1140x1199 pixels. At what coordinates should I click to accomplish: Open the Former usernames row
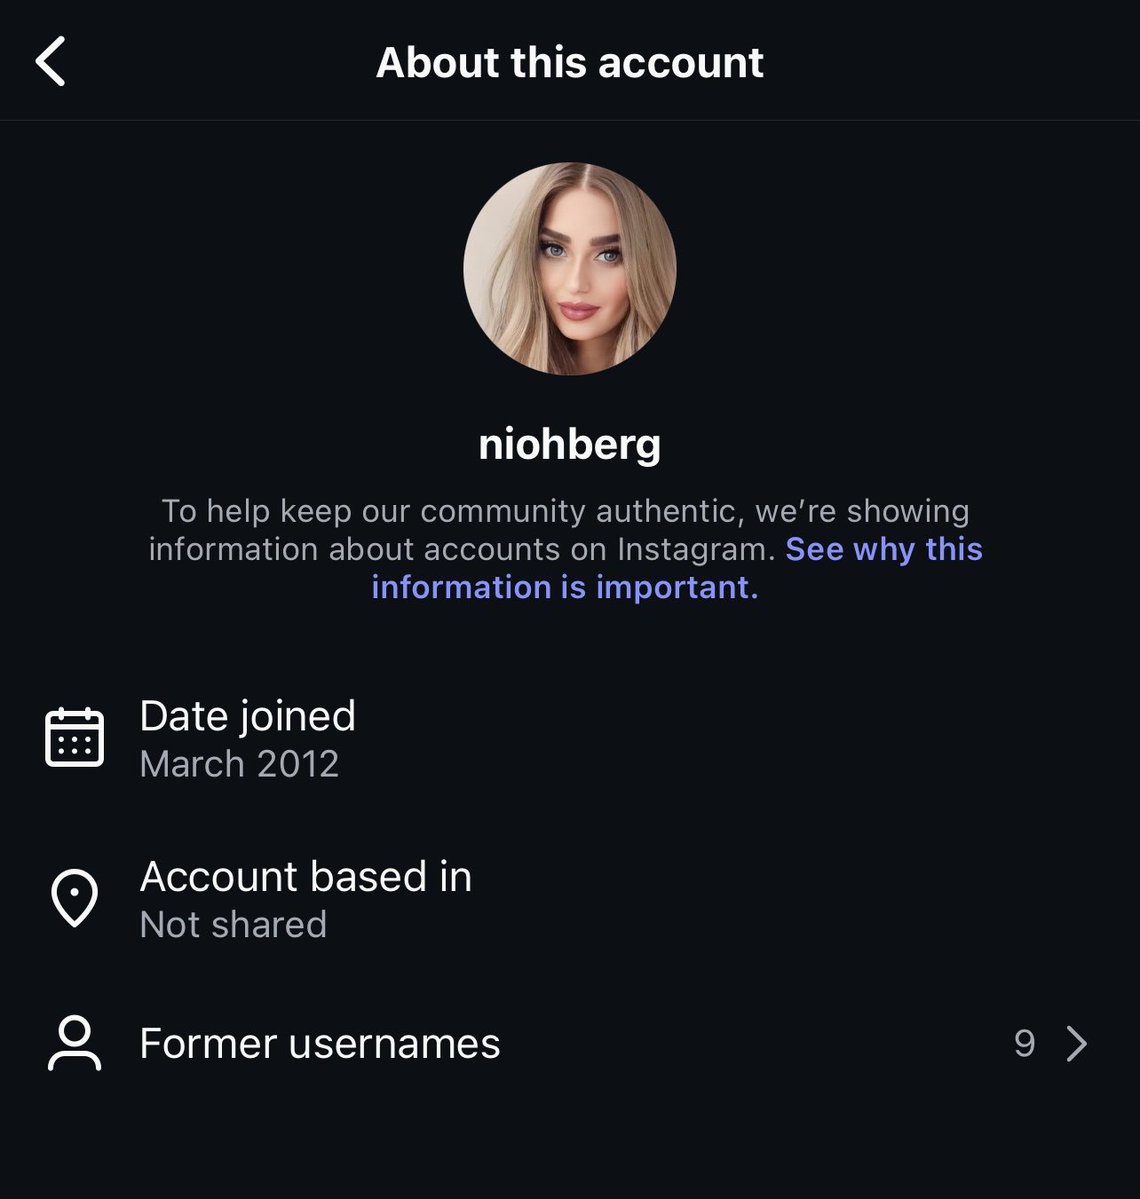point(570,1044)
